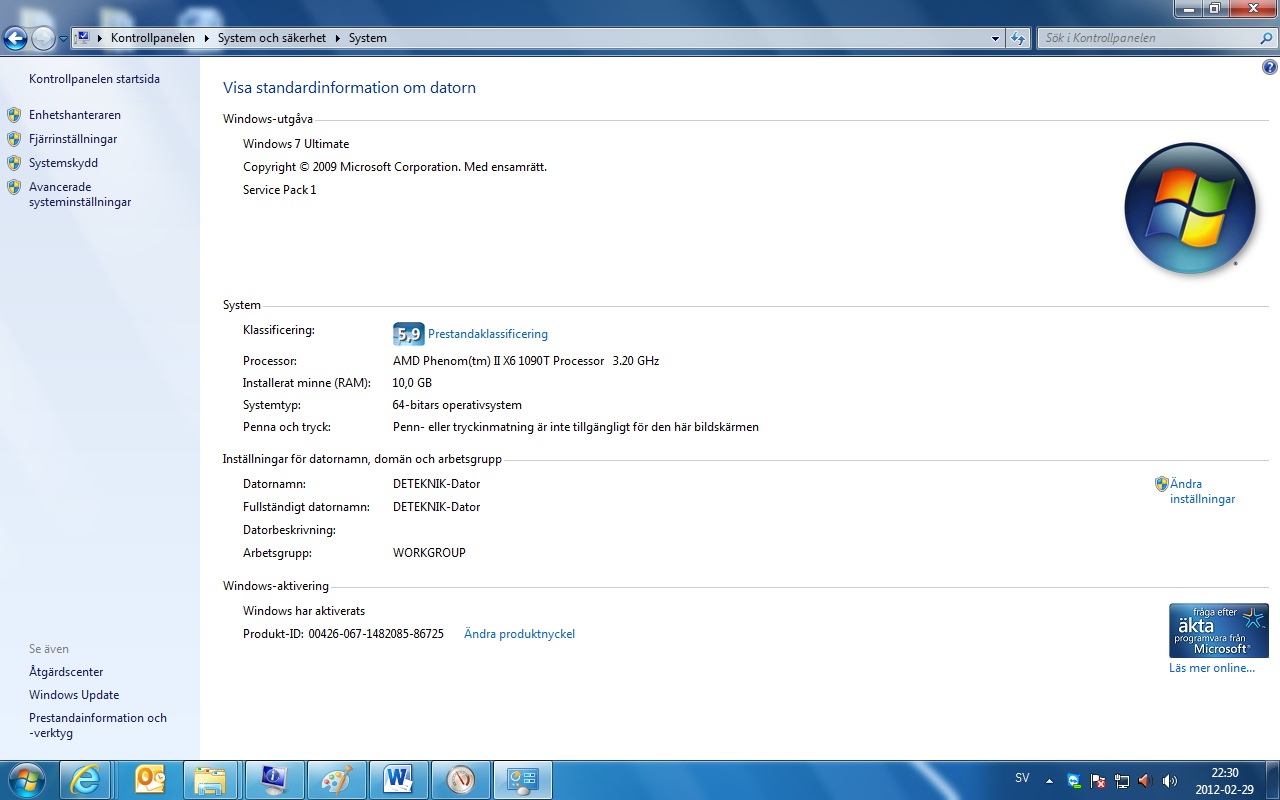The image size is (1280, 800).
Task: Open the system information monitor taskbar icon
Action: point(273,780)
